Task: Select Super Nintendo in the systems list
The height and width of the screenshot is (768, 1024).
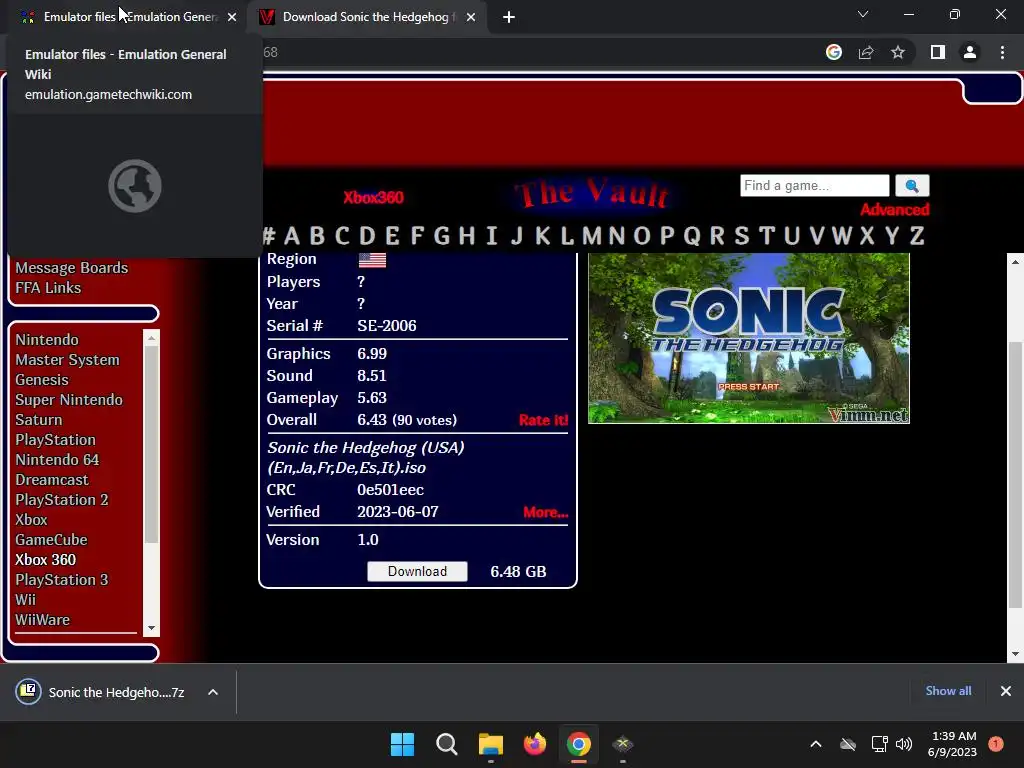Action: click(x=69, y=400)
